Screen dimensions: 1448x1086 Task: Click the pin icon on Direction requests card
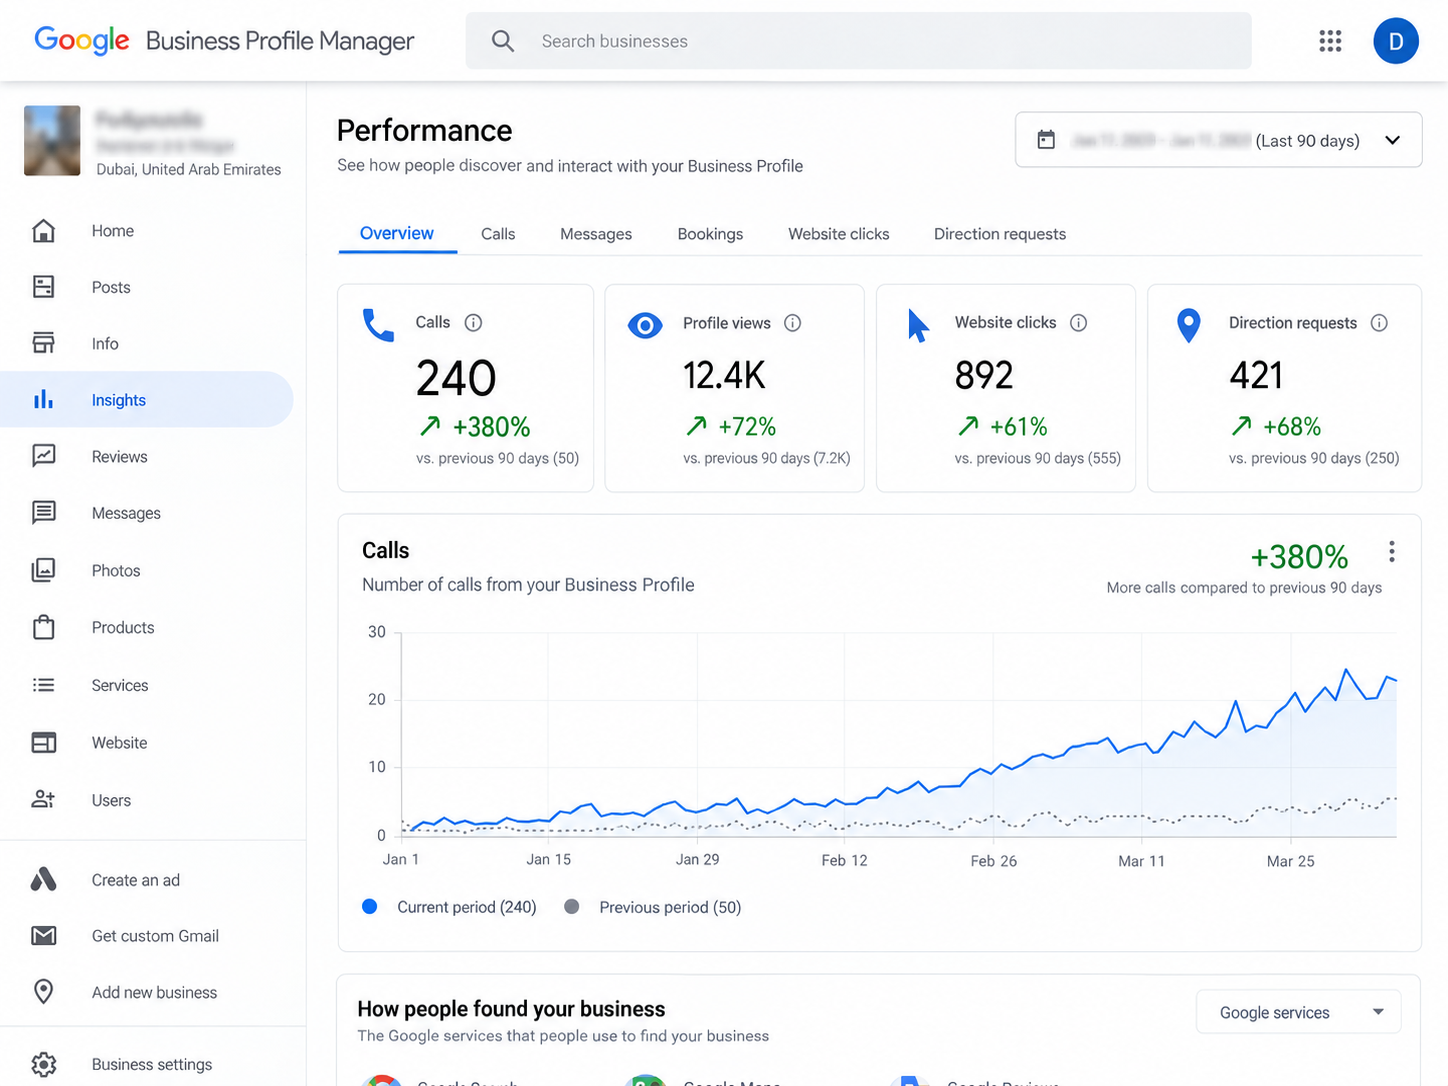(x=1188, y=326)
